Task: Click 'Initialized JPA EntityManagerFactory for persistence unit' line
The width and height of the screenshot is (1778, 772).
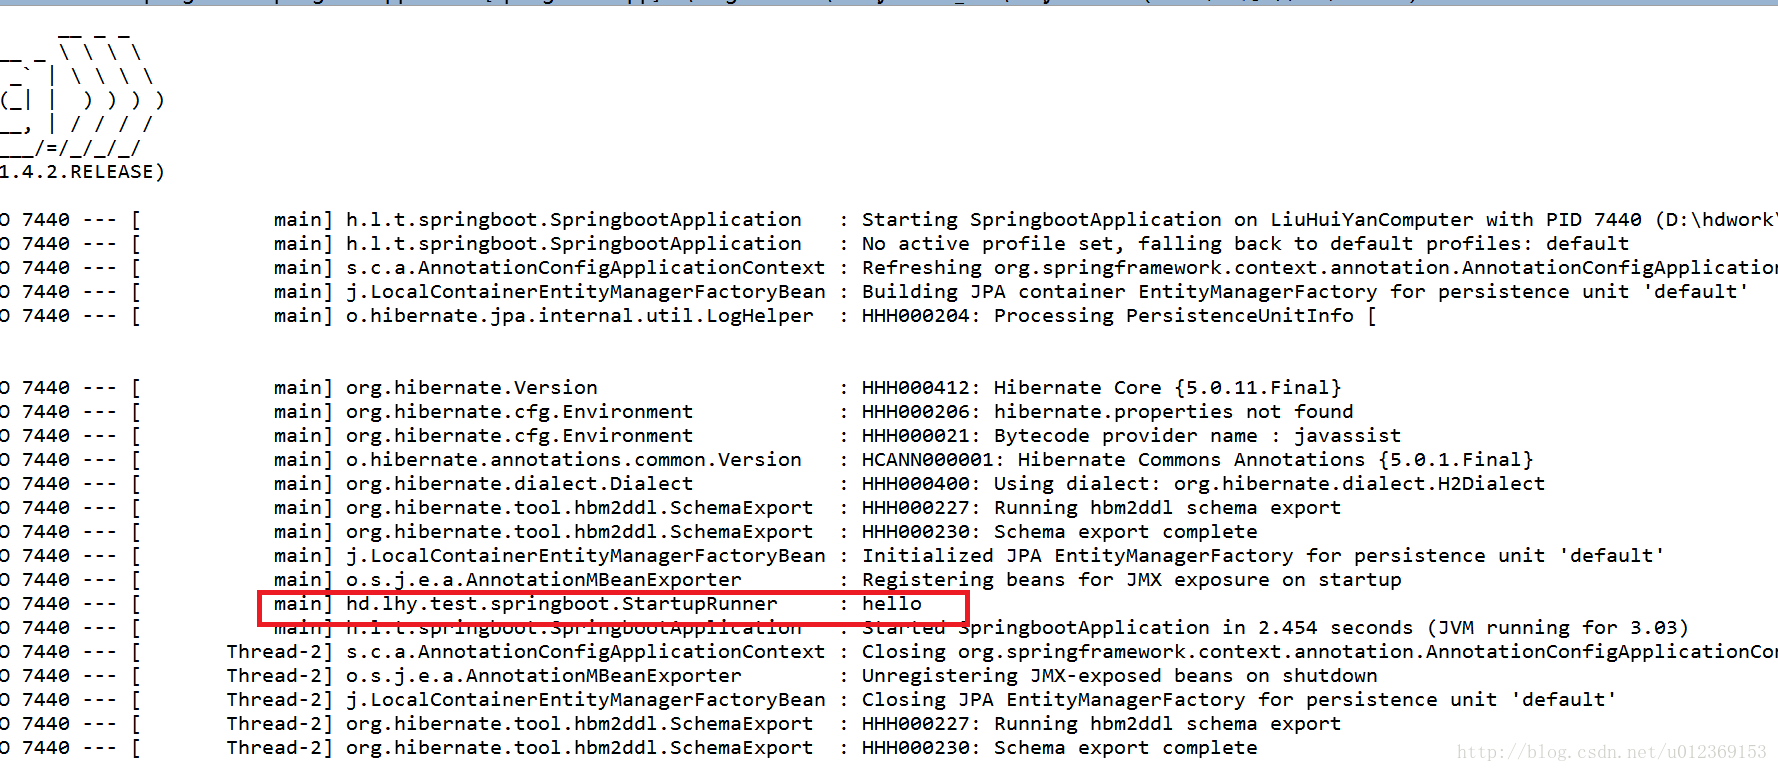Action: pos(1263,556)
